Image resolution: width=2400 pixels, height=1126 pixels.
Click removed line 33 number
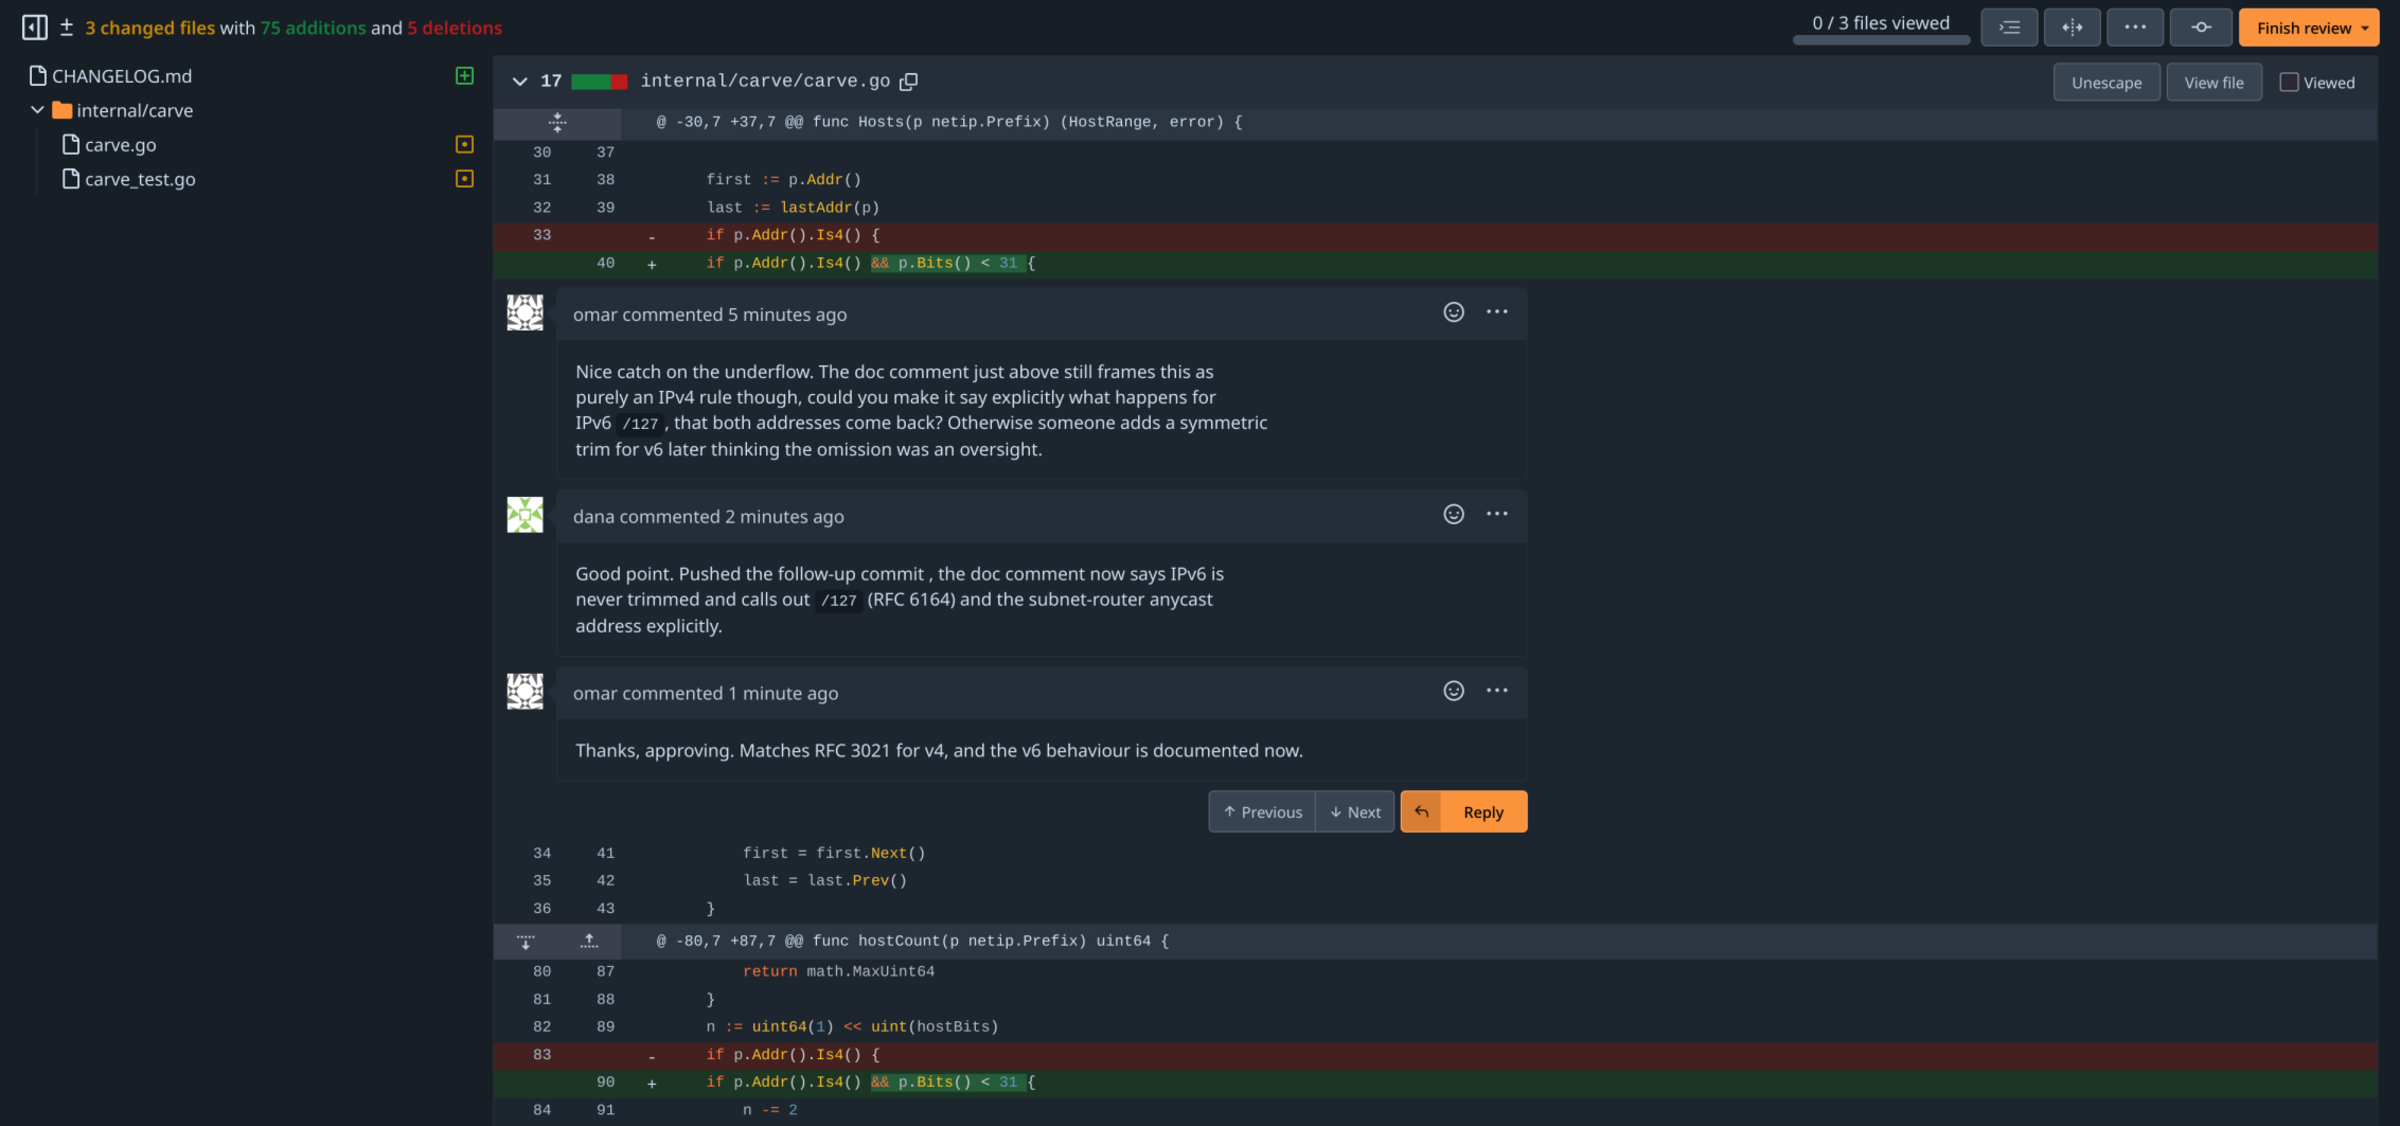[x=542, y=235]
